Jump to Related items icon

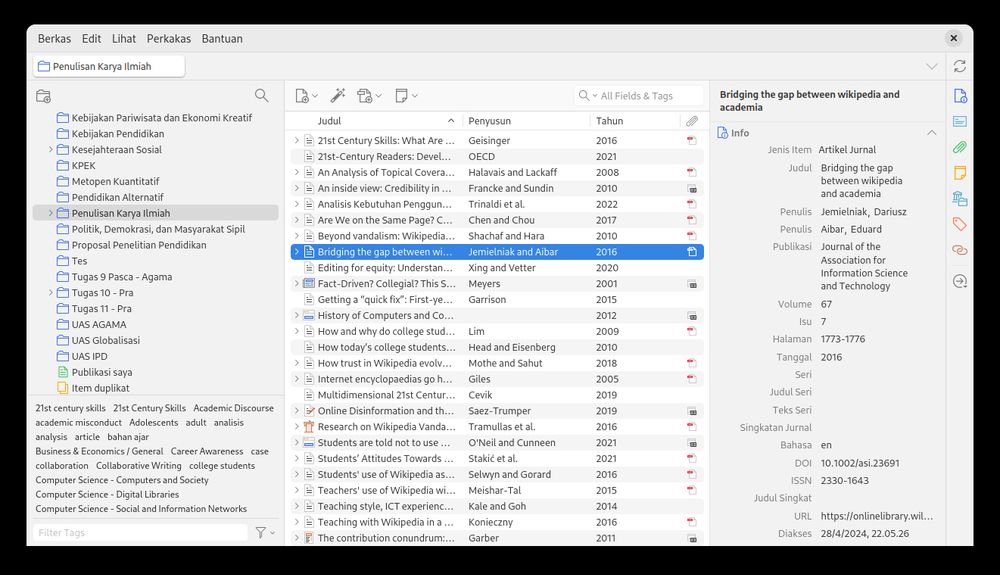[x=960, y=250]
